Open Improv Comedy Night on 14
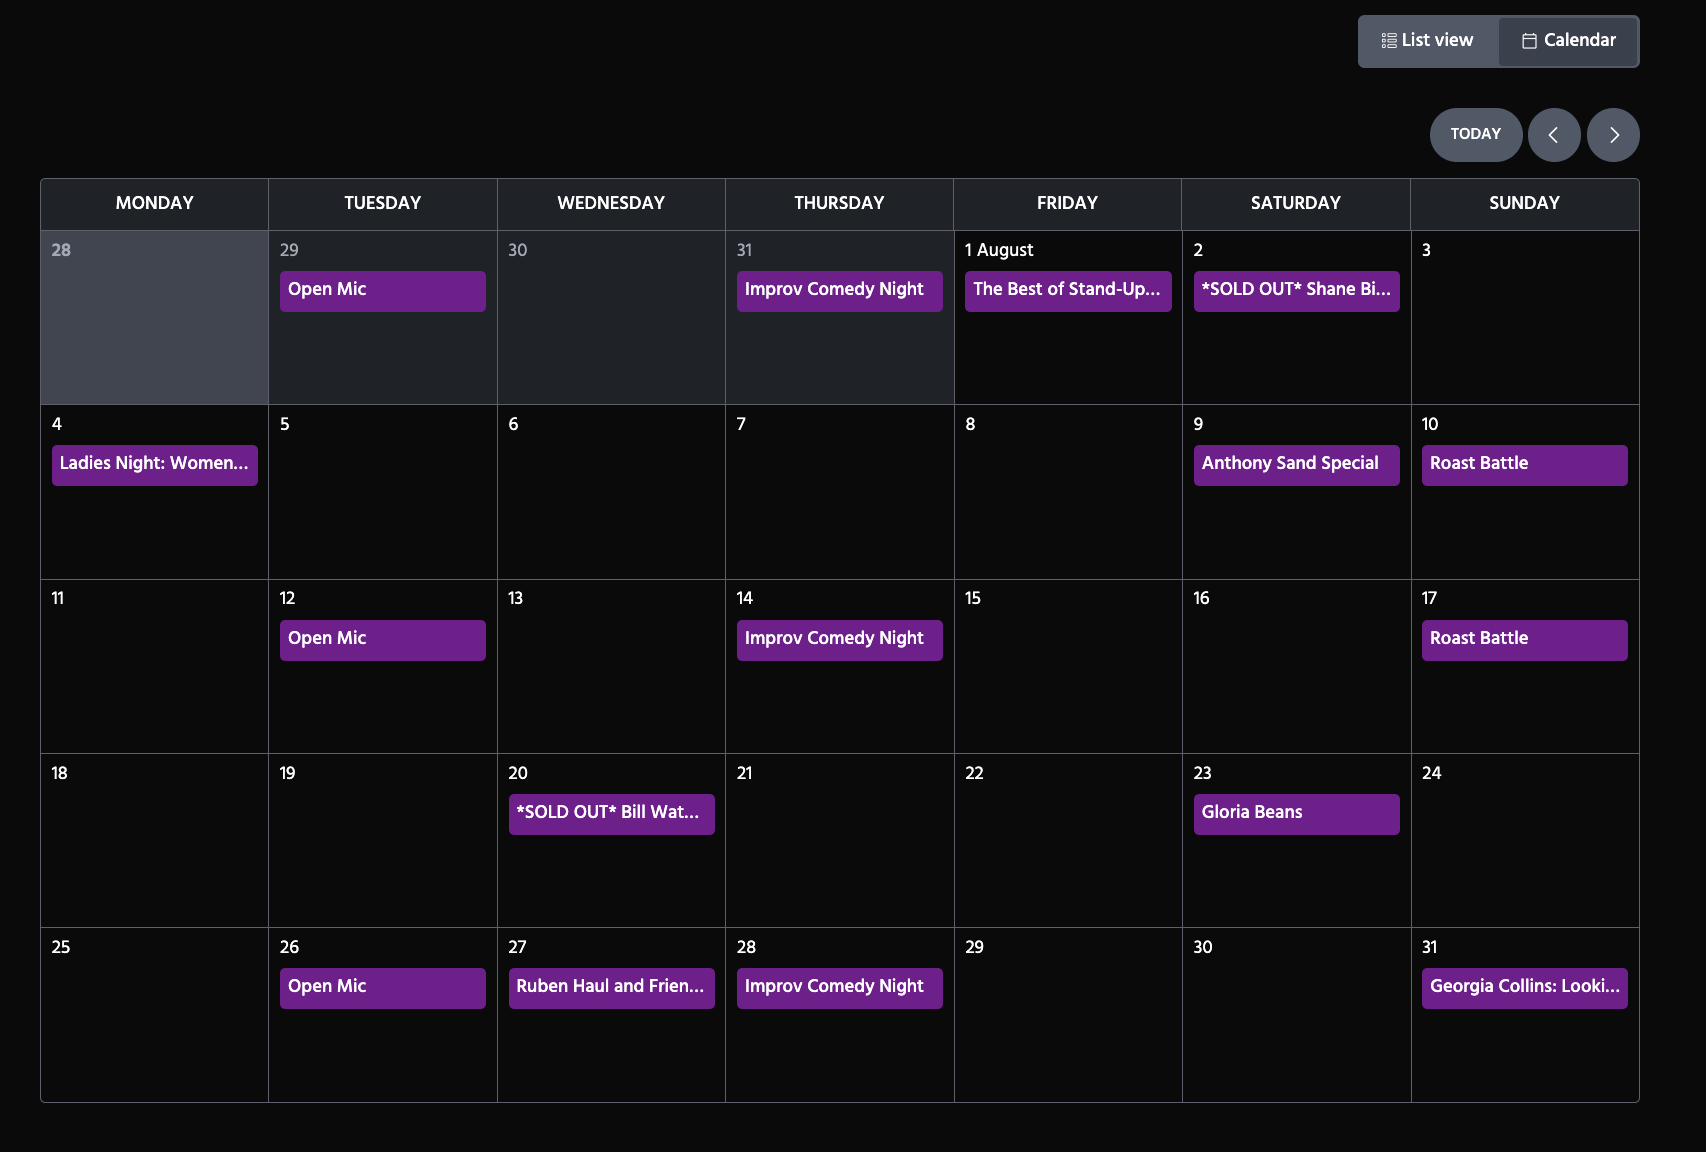 pos(840,640)
